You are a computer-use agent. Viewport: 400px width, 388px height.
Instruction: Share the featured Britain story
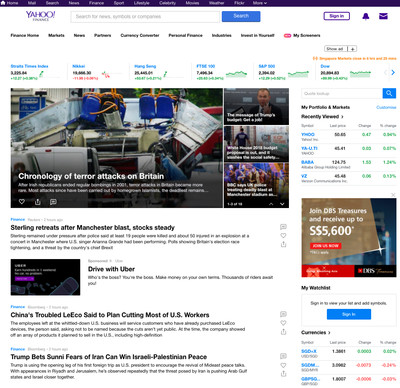38,202
